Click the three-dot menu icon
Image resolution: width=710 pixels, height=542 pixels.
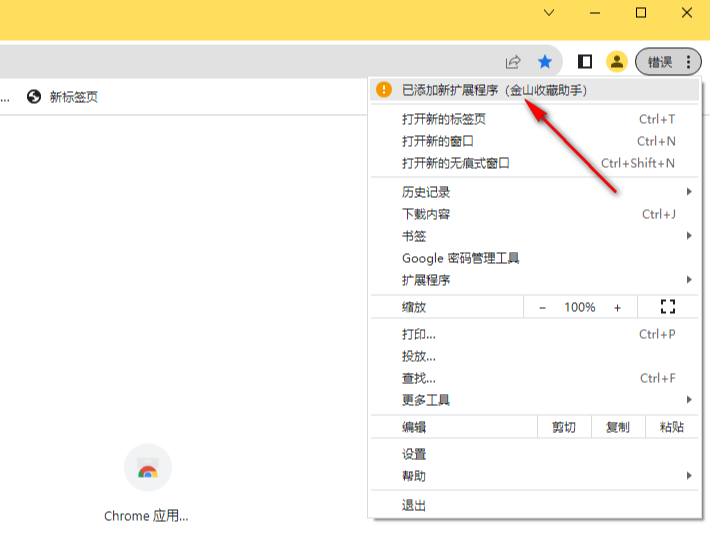click(x=688, y=62)
